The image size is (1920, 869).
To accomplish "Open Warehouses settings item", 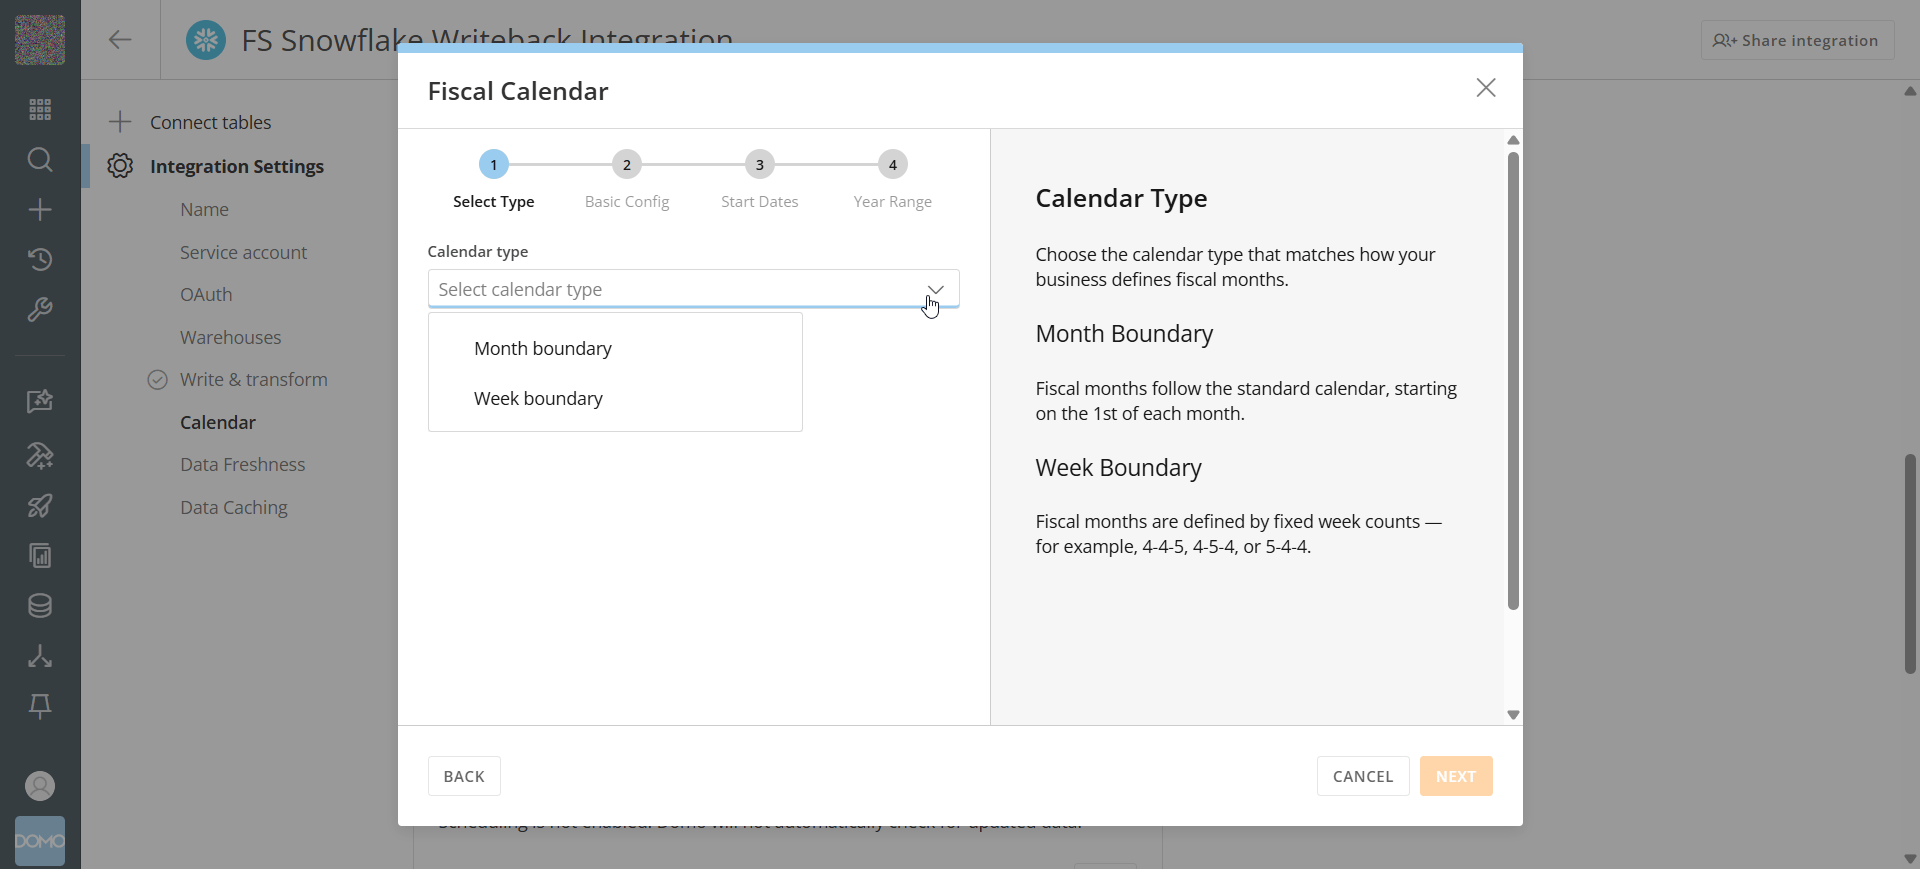I will pos(230,337).
